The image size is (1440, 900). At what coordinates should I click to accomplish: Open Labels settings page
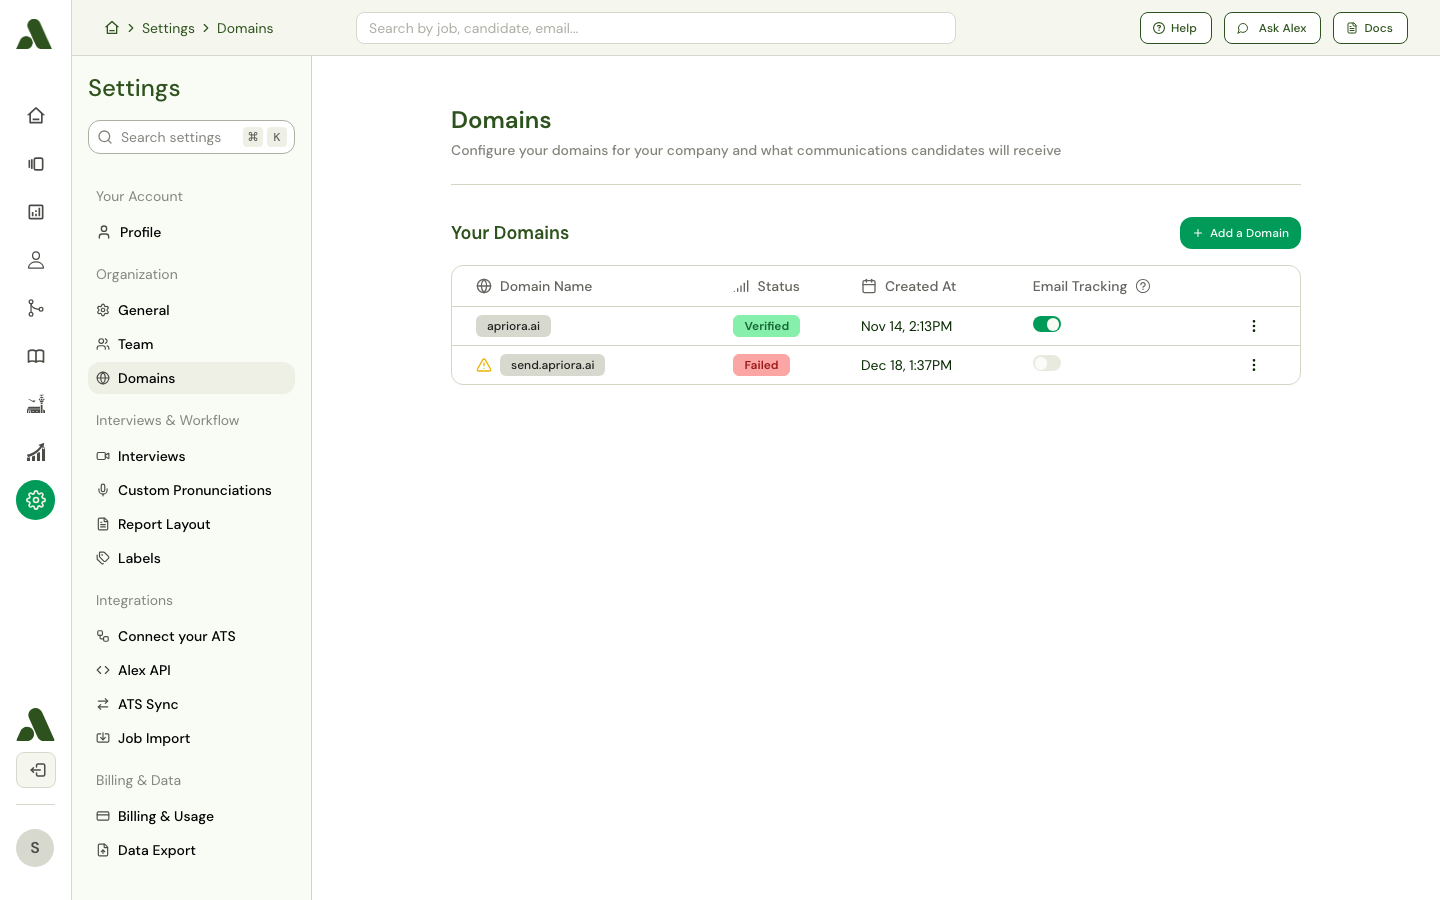[191, 558]
